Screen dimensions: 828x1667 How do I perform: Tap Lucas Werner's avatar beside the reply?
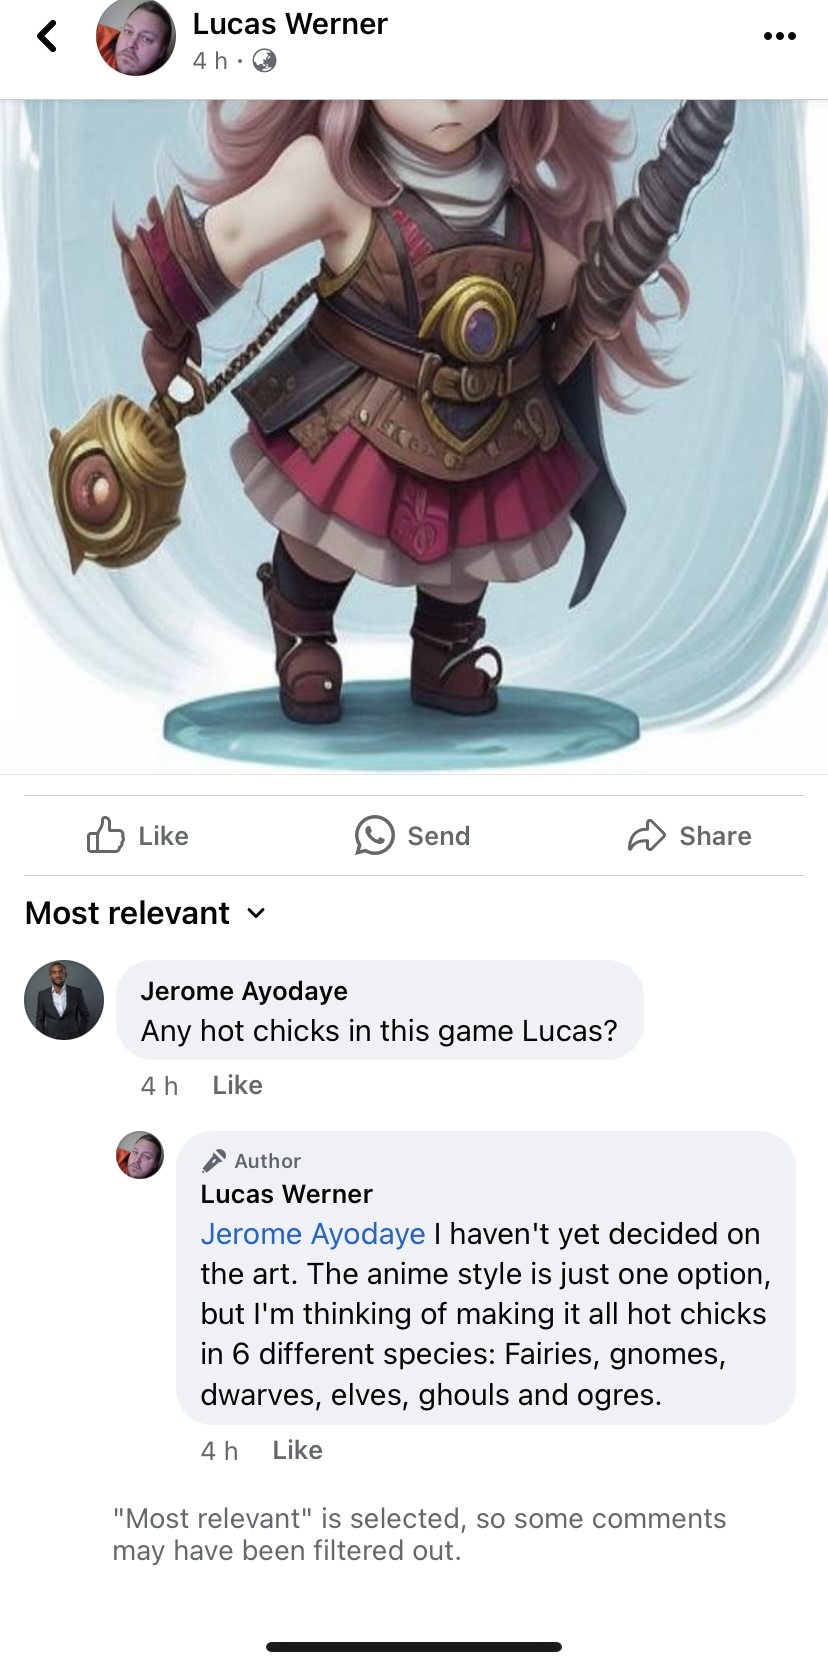pos(140,1155)
